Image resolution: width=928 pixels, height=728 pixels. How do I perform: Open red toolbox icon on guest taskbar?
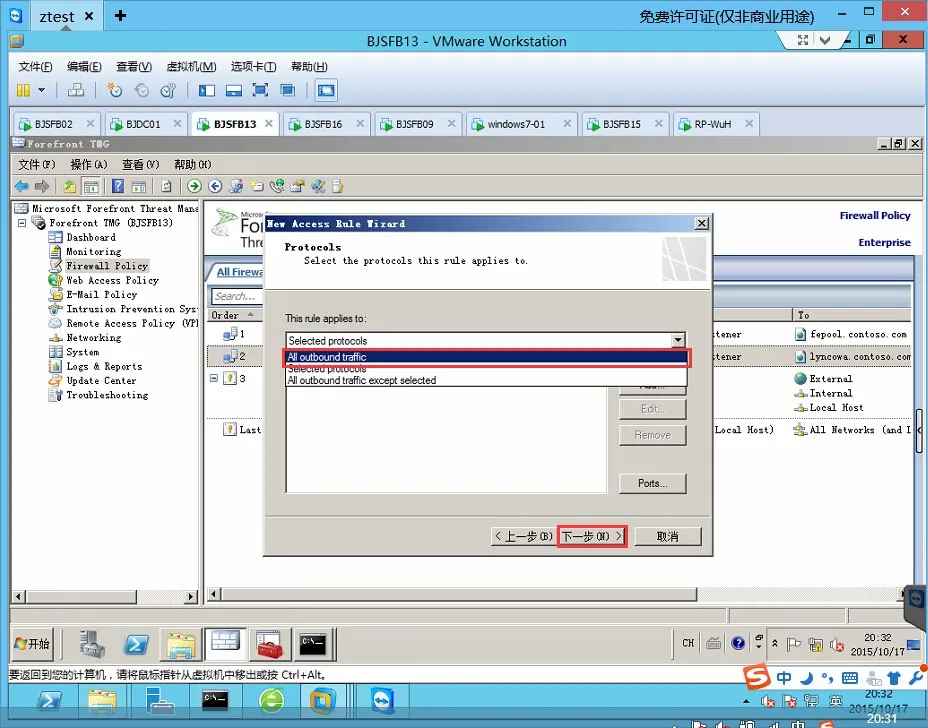click(x=269, y=644)
